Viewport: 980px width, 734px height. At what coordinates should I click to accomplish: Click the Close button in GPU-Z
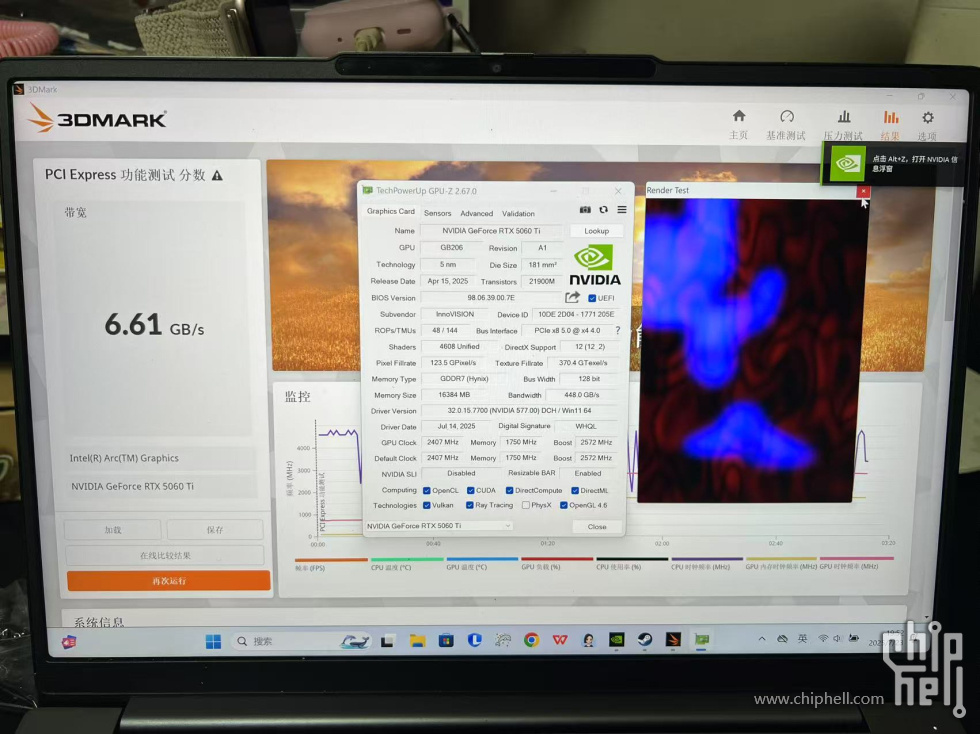click(597, 526)
